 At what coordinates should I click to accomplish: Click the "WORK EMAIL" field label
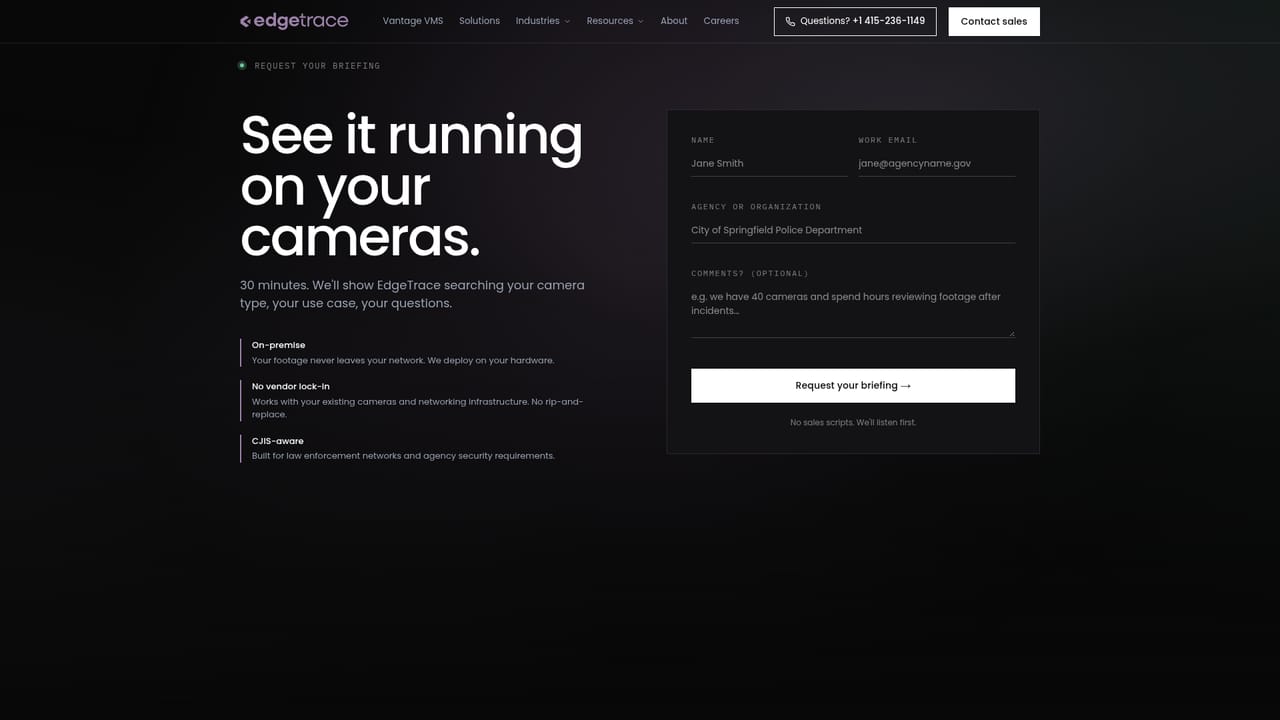pos(888,140)
